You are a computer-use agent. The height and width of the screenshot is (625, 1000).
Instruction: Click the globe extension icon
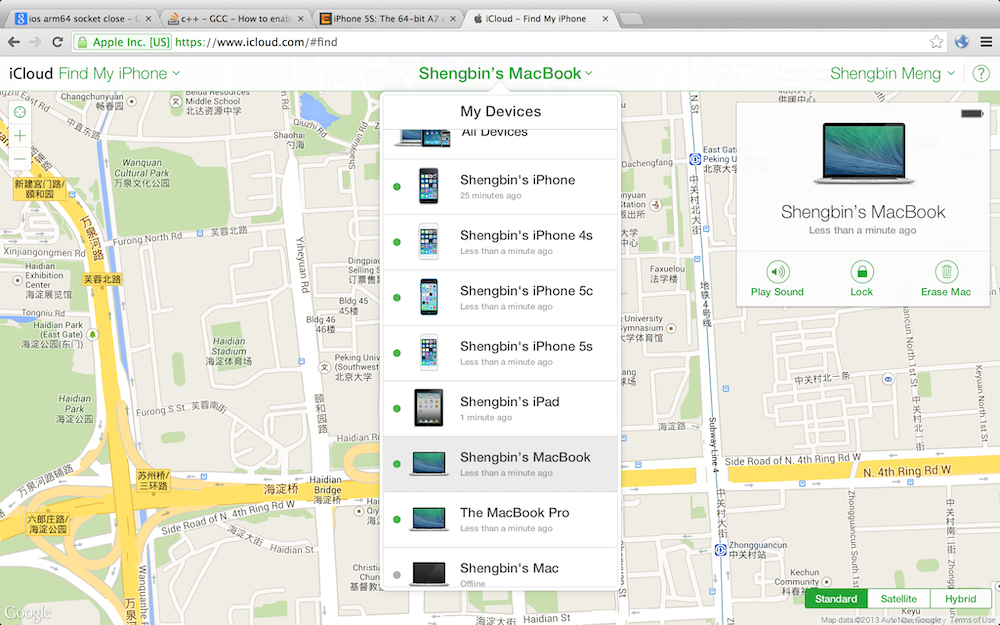click(962, 42)
